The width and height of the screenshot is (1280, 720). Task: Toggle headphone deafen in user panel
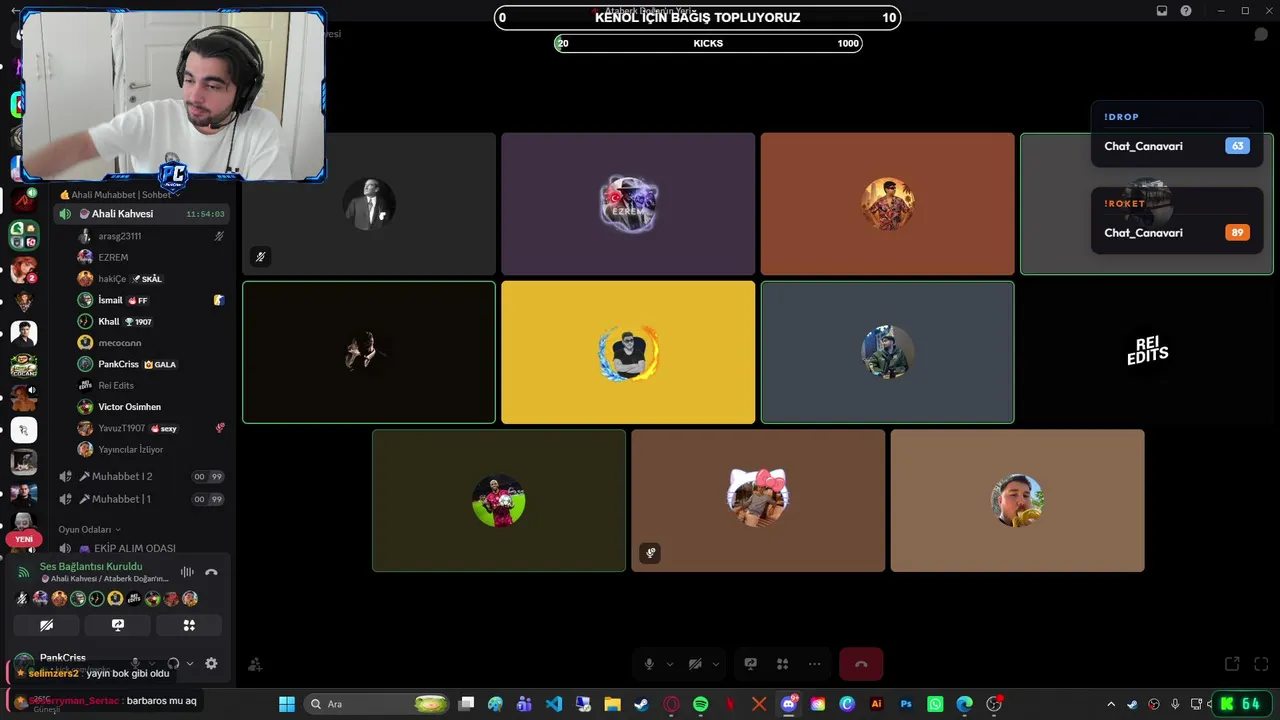click(173, 663)
